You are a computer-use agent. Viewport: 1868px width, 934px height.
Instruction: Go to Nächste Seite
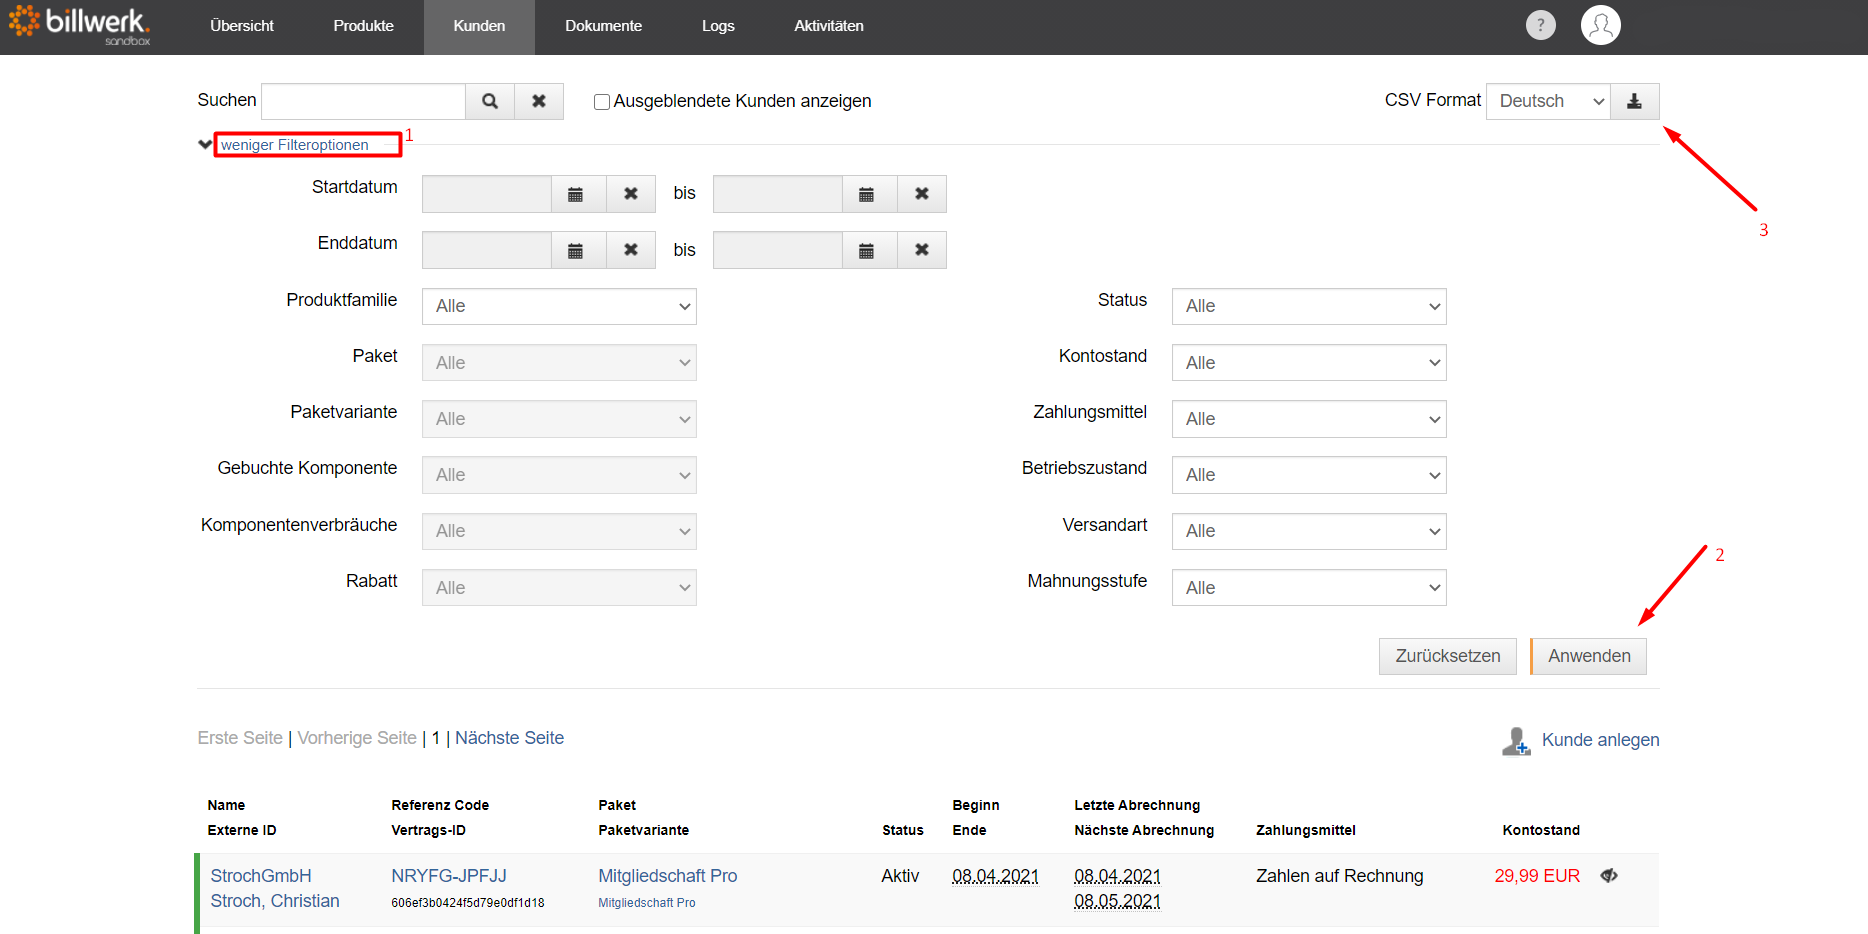509,738
